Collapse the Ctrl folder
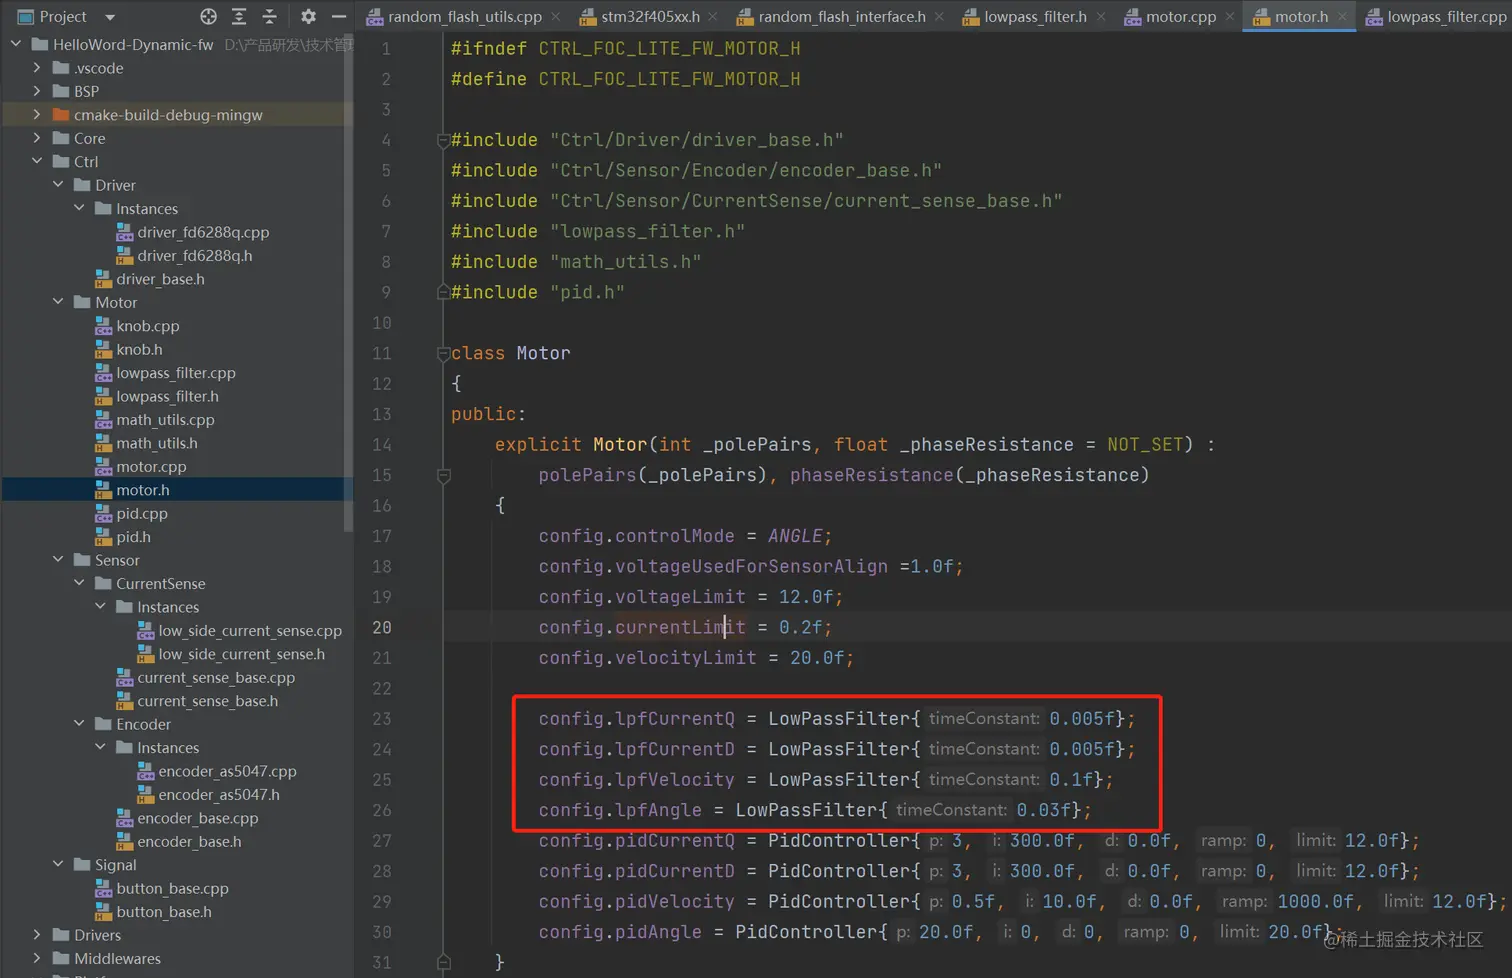Screen dimensions: 1512x978 (x=37, y=161)
